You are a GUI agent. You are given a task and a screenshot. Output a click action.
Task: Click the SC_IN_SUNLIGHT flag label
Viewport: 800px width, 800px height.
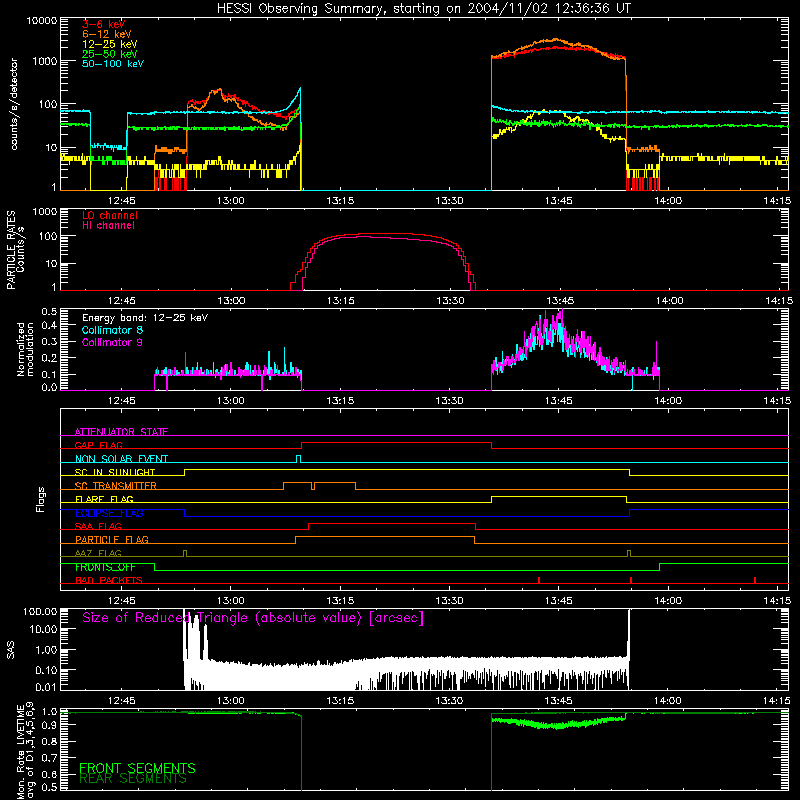click(115, 472)
